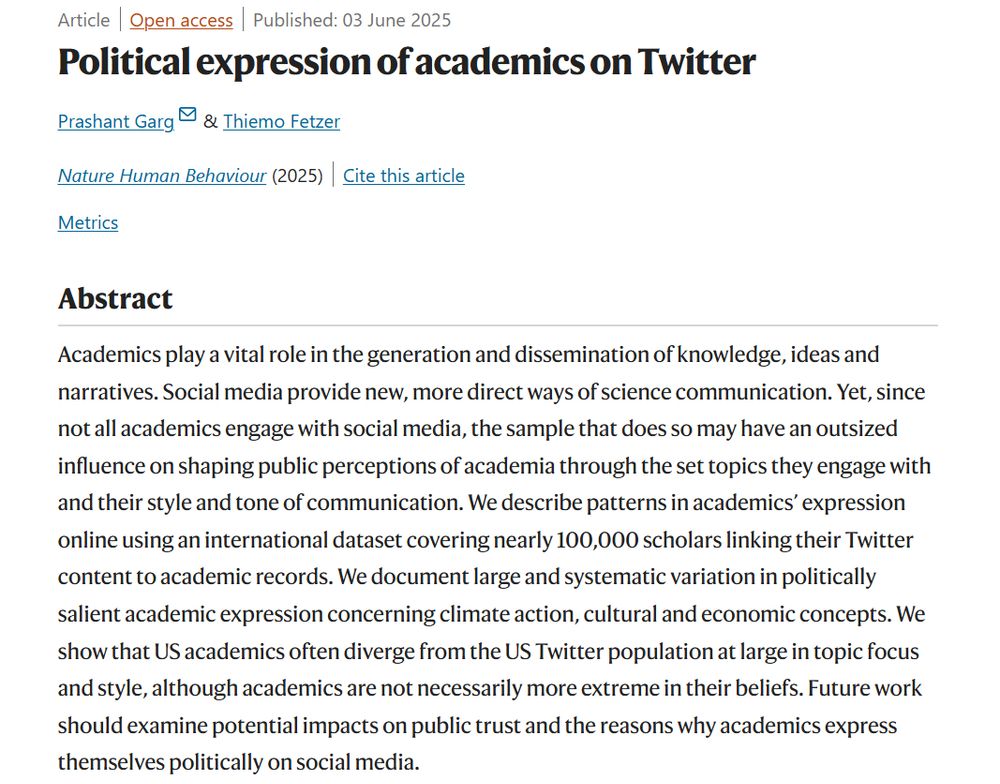Click the email envelope icon beside Prashant Garg

click(188, 114)
